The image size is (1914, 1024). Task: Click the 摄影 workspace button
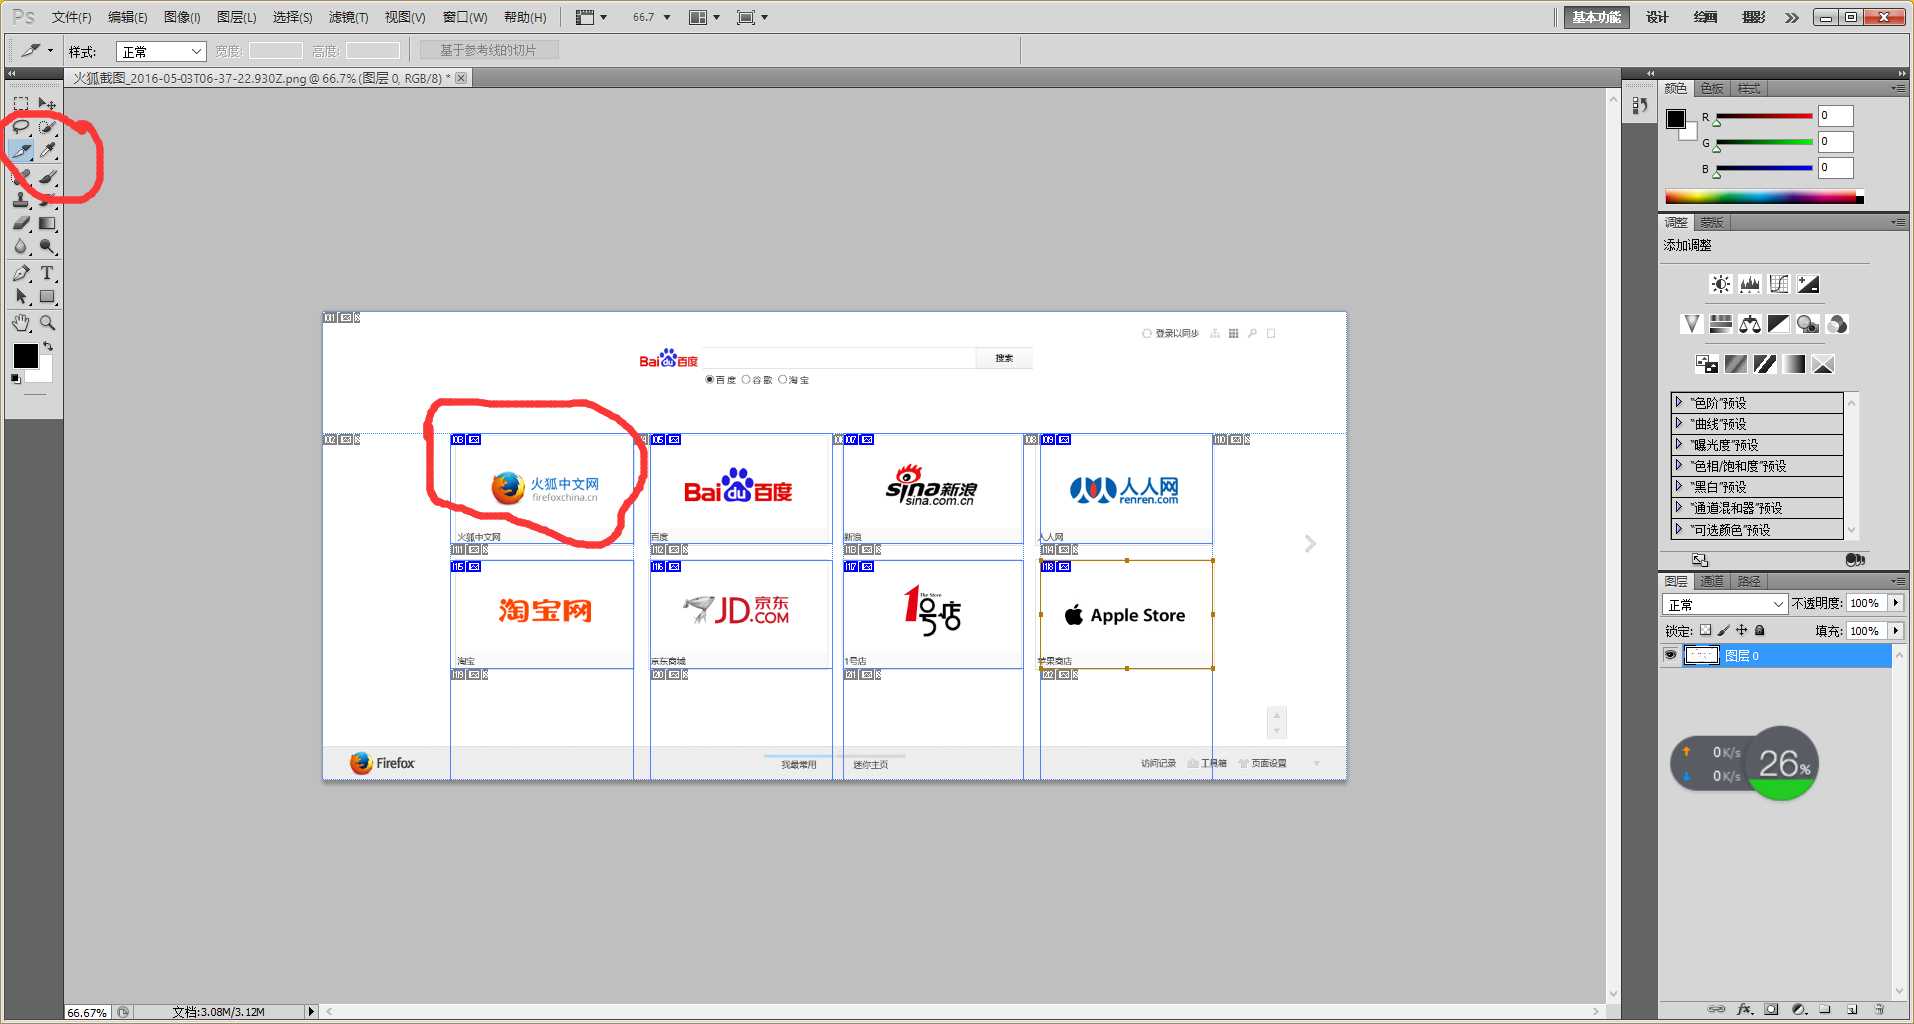[1754, 17]
